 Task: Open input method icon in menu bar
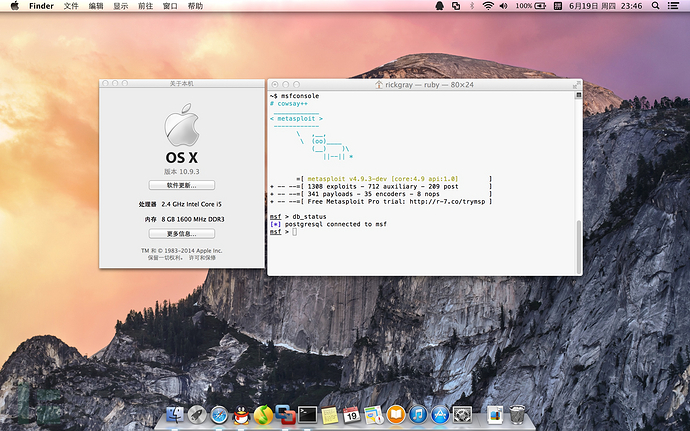pyautogui.click(x=558, y=6)
